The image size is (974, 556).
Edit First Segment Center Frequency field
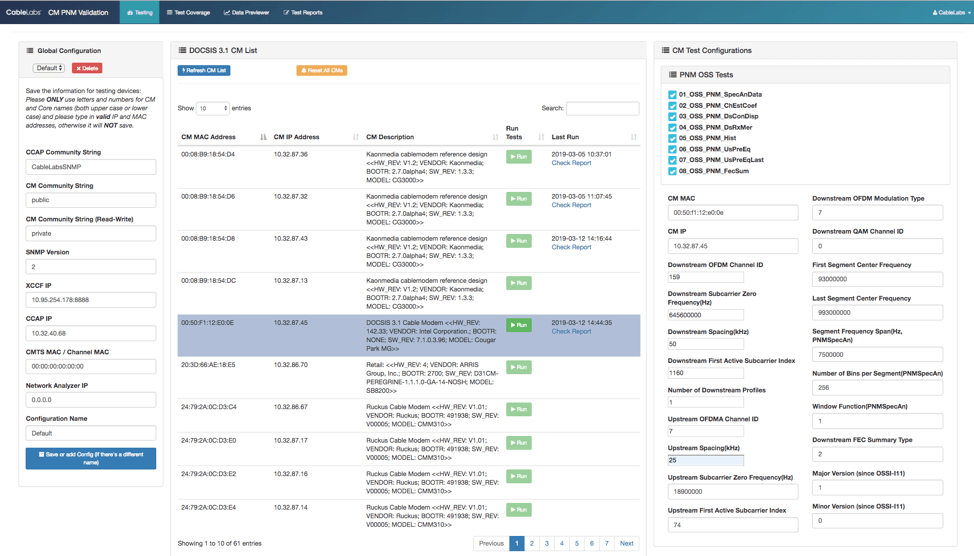(877, 279)
